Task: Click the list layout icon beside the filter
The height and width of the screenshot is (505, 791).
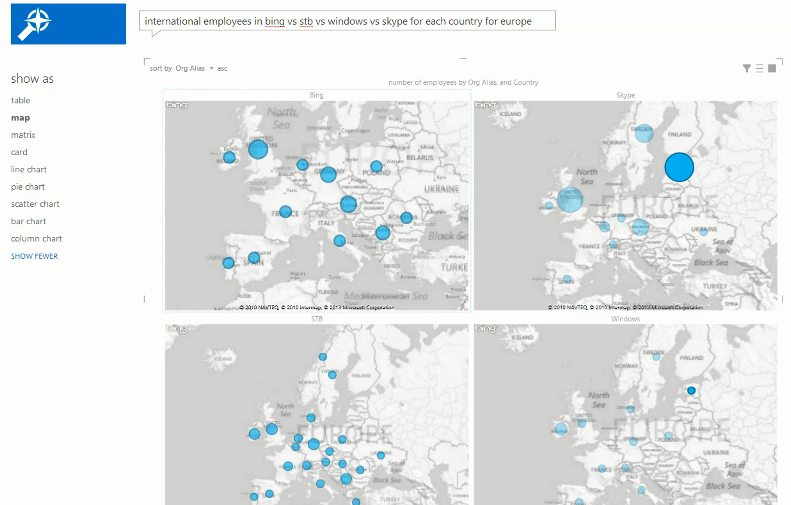Action: [x=760, y=68]
